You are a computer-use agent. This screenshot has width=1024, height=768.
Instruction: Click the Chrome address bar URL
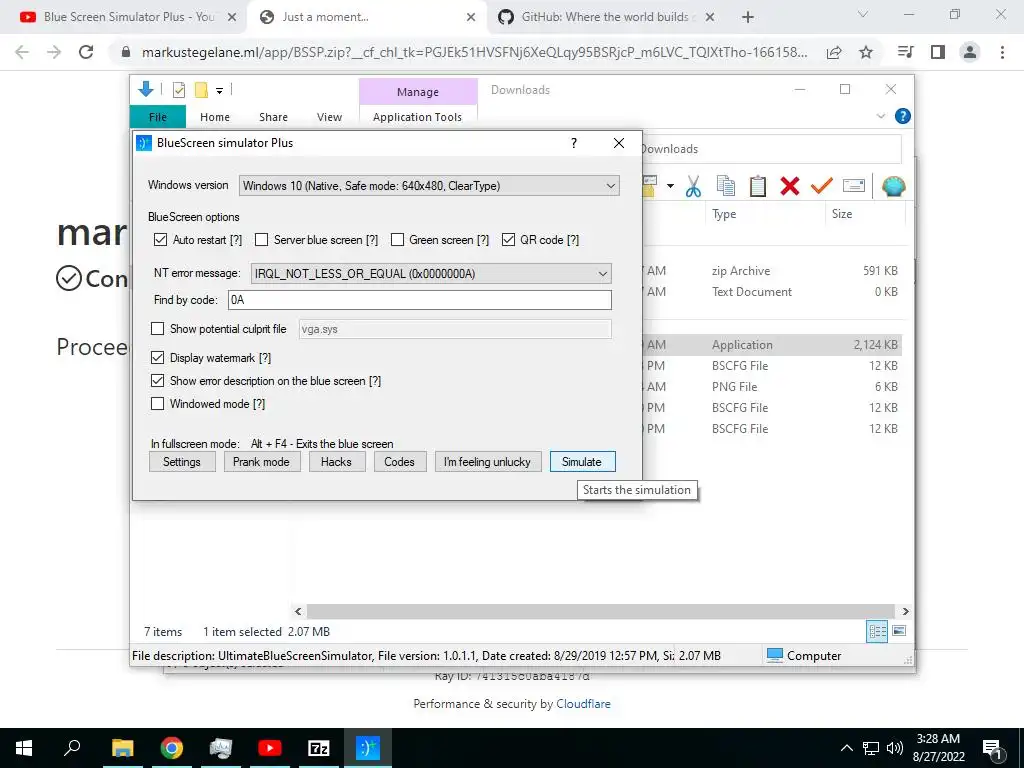474,52
